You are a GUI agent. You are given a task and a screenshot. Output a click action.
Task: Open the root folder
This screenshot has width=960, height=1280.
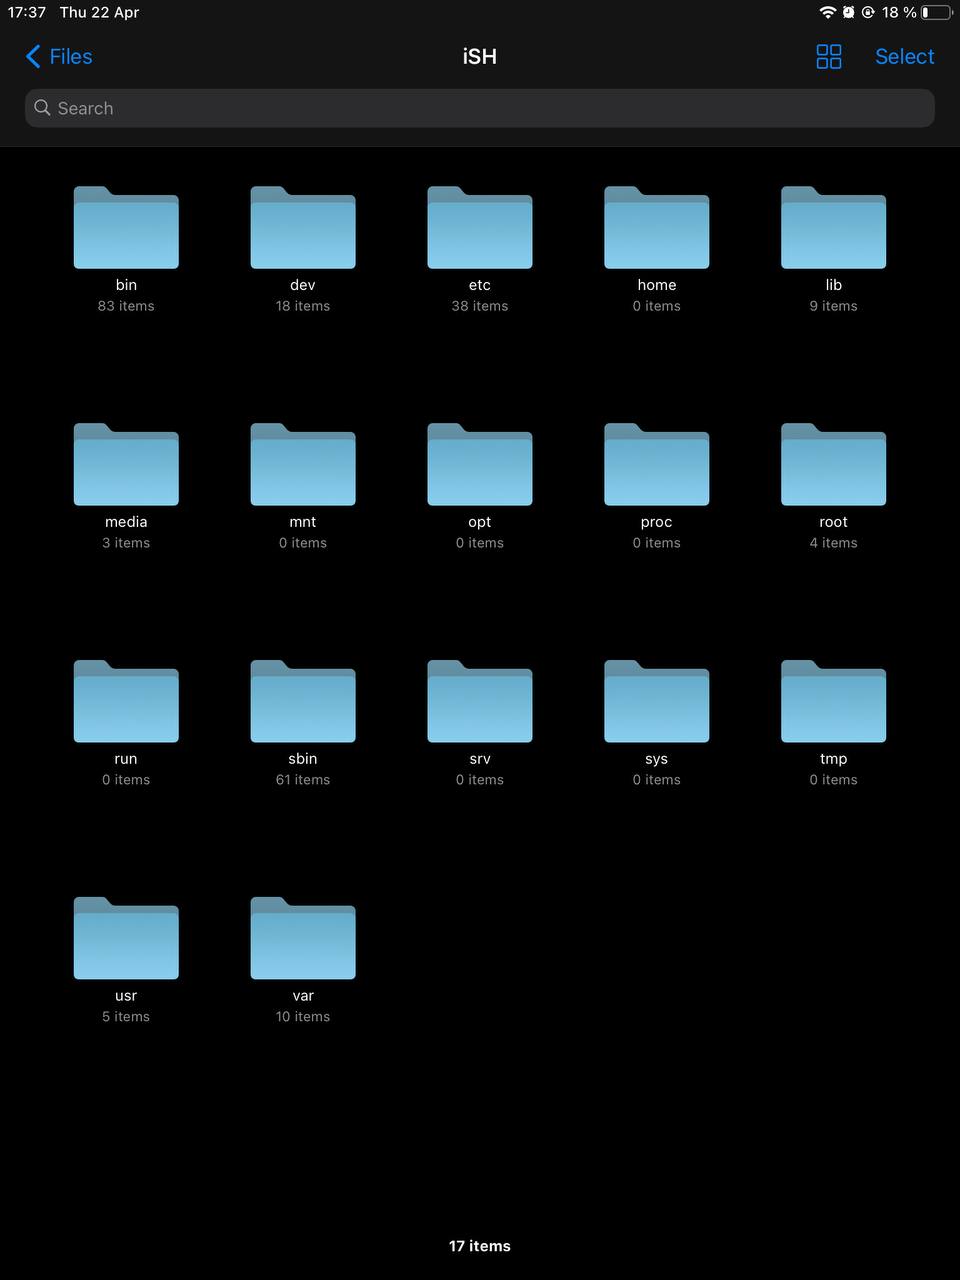[833, 465]
